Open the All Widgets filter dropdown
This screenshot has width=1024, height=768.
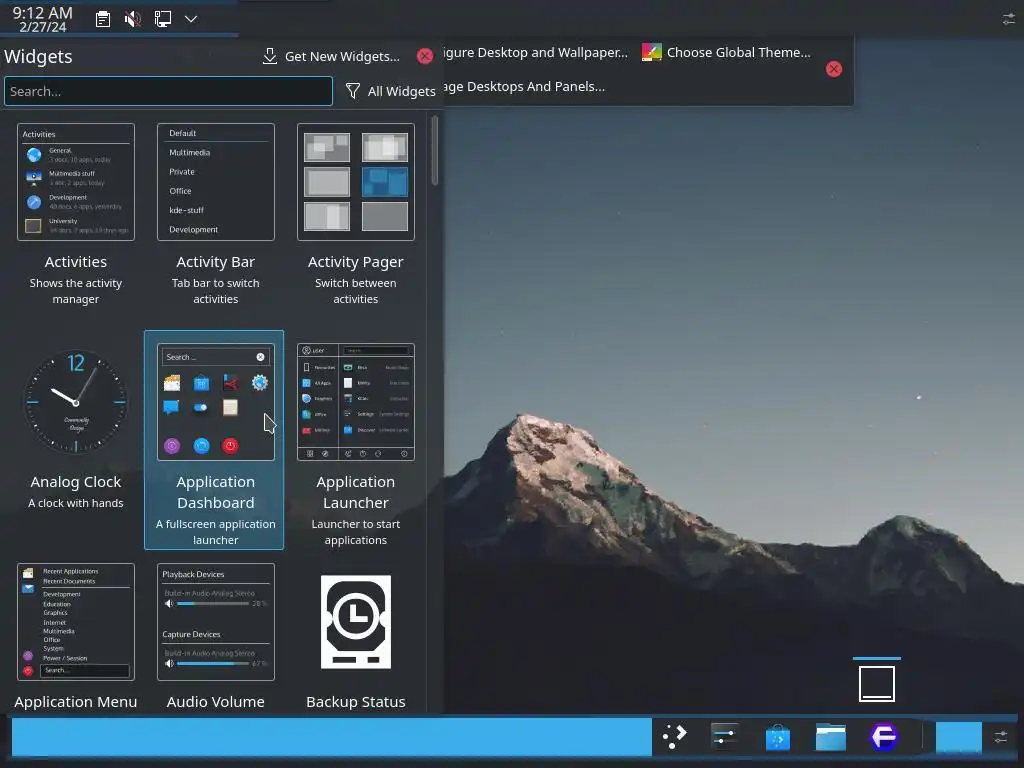point(391,91)
